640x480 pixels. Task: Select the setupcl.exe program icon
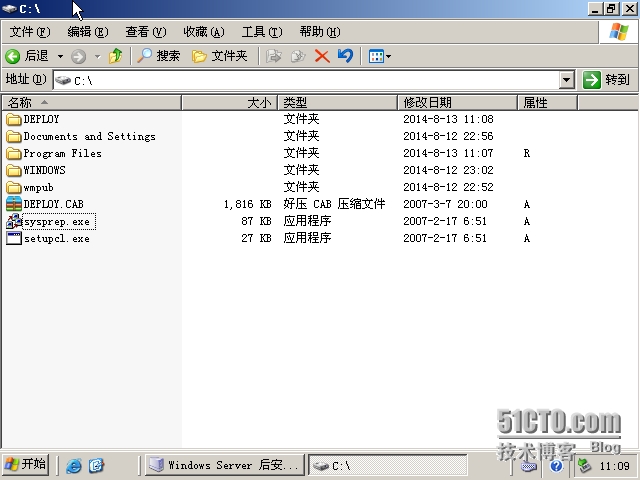coord(14,238)
